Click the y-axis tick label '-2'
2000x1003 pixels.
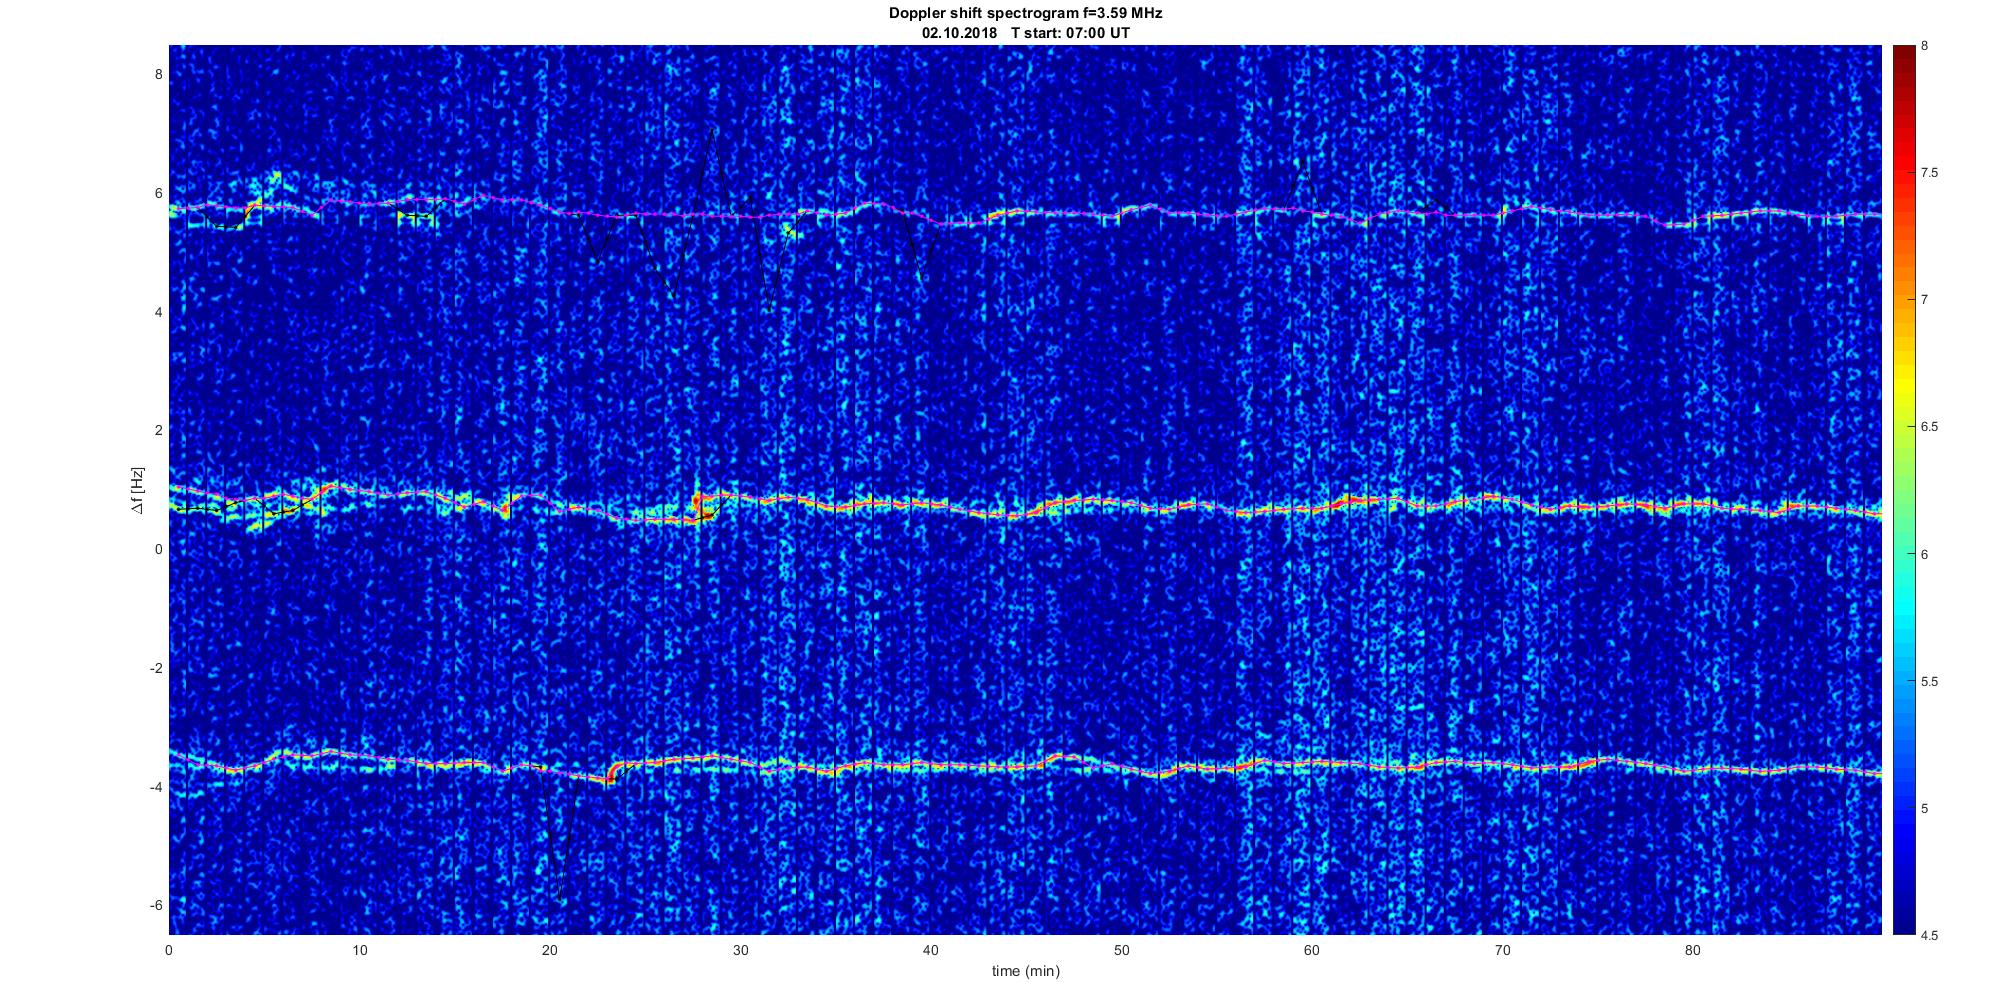[155, 668]
